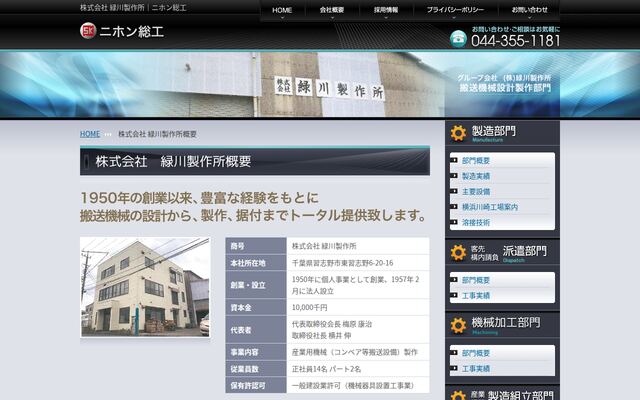Click the gear icon beside 製造組立部門

click(x=458, y=395)
